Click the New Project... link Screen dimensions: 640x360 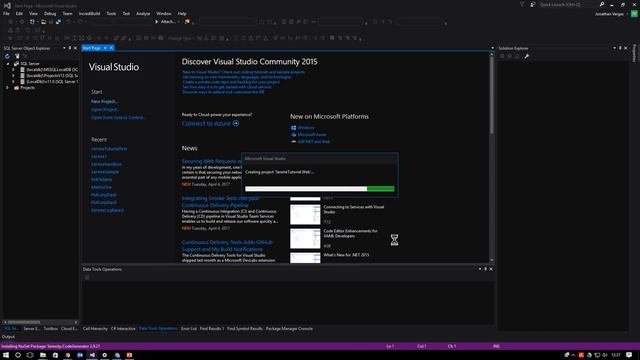pos(104,101)
